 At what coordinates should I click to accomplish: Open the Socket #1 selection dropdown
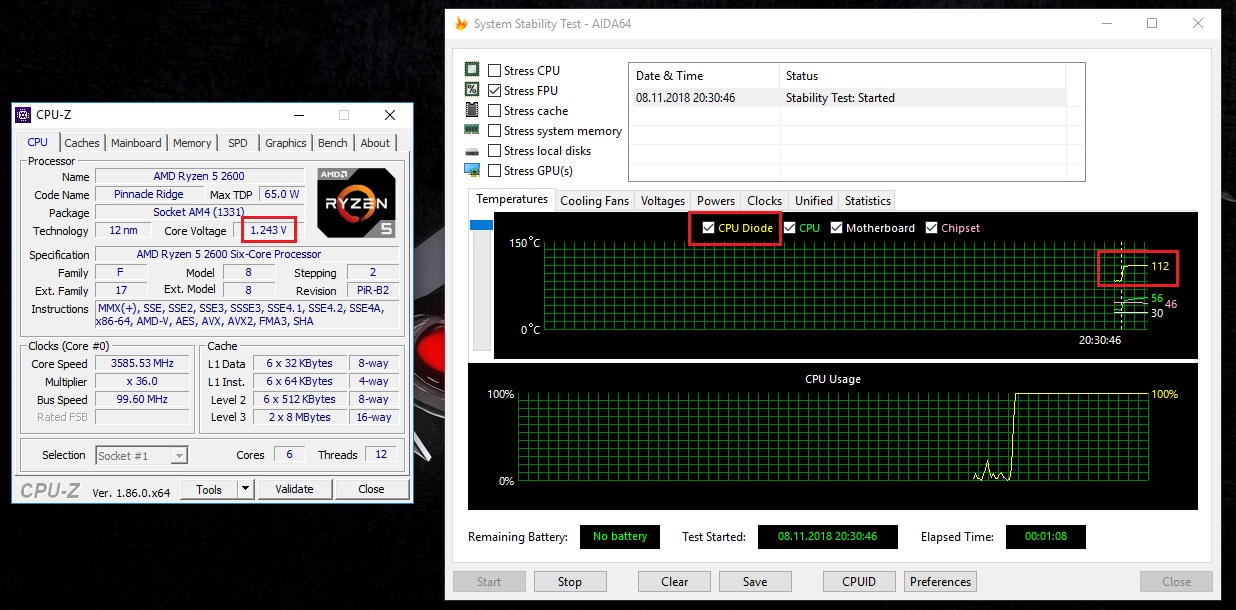(141, 455)
